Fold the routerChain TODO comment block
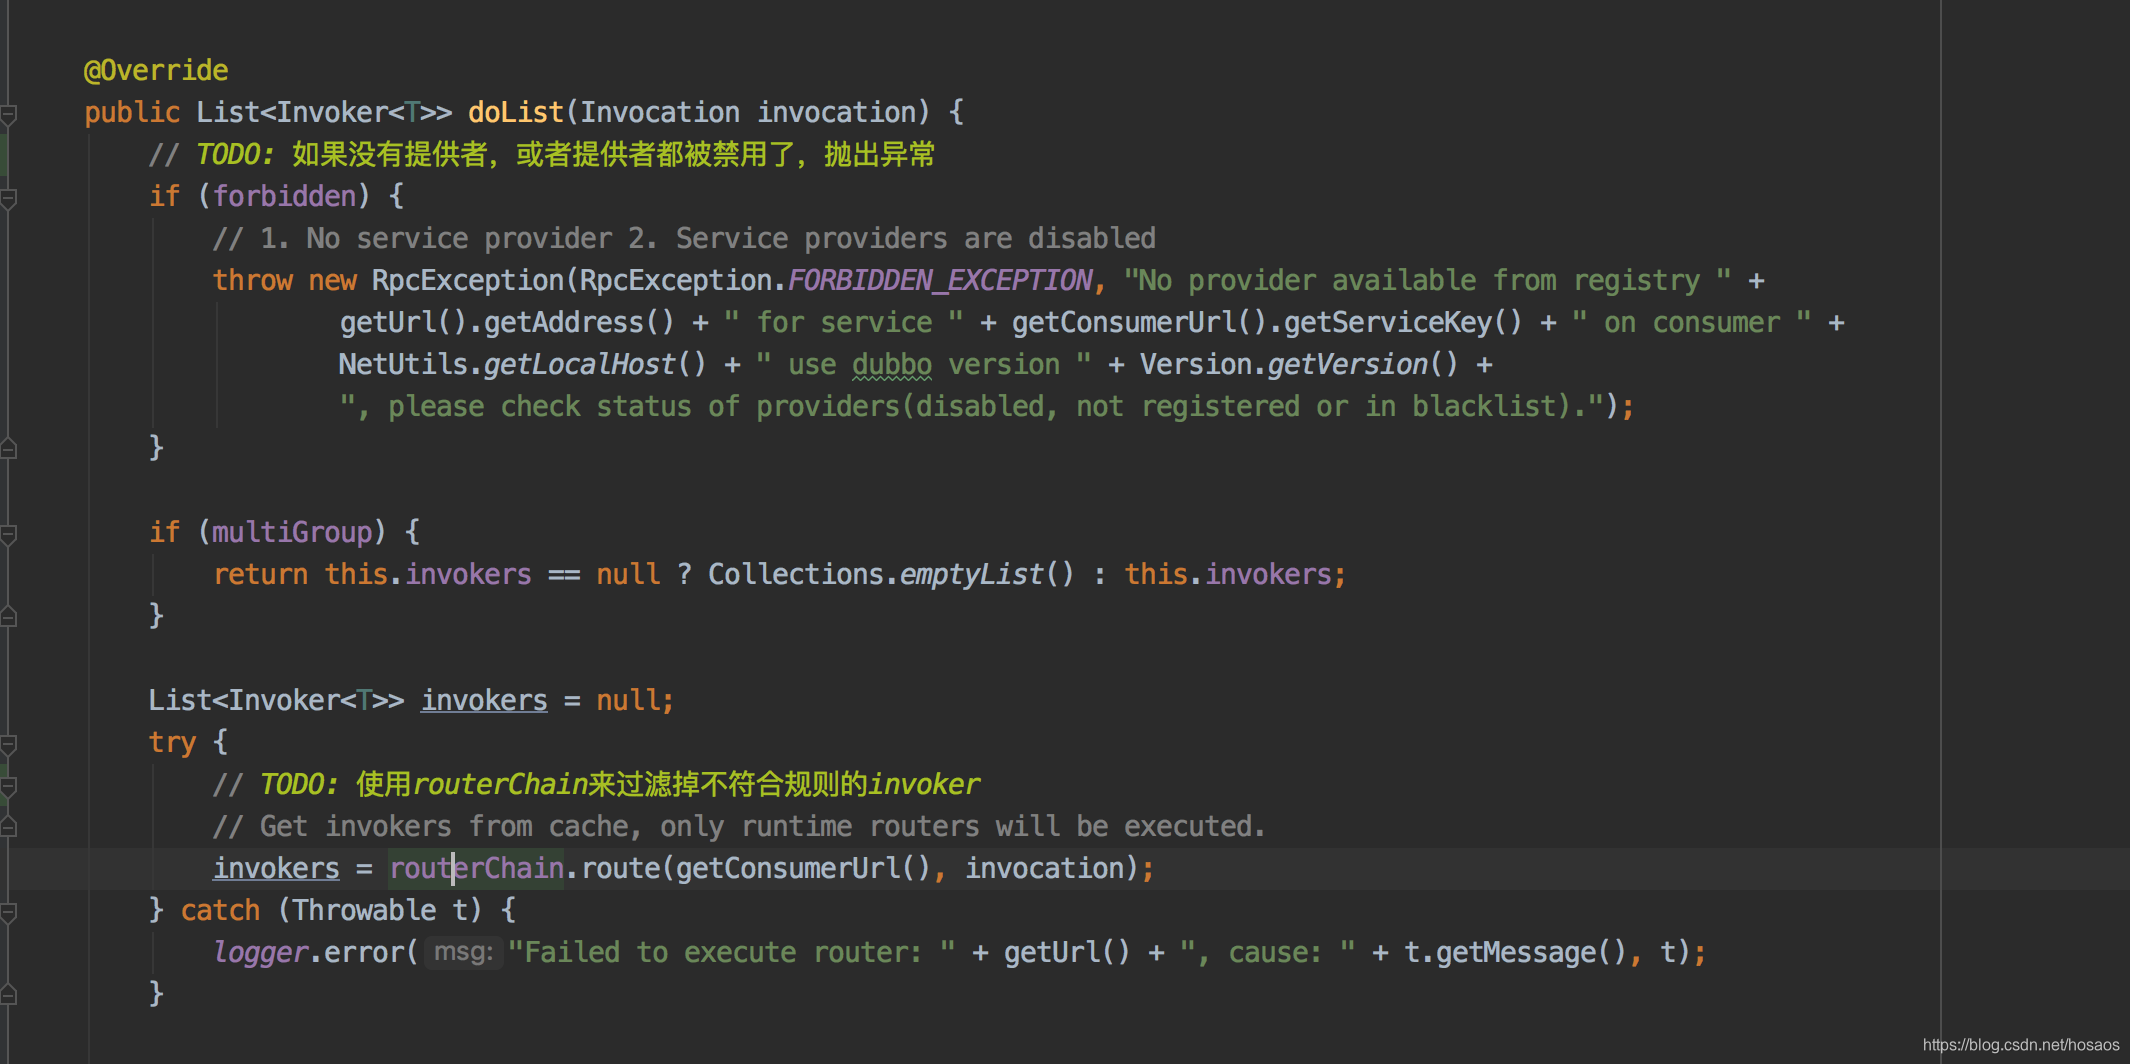The image size is (2130, 1064). coord(8,786)
